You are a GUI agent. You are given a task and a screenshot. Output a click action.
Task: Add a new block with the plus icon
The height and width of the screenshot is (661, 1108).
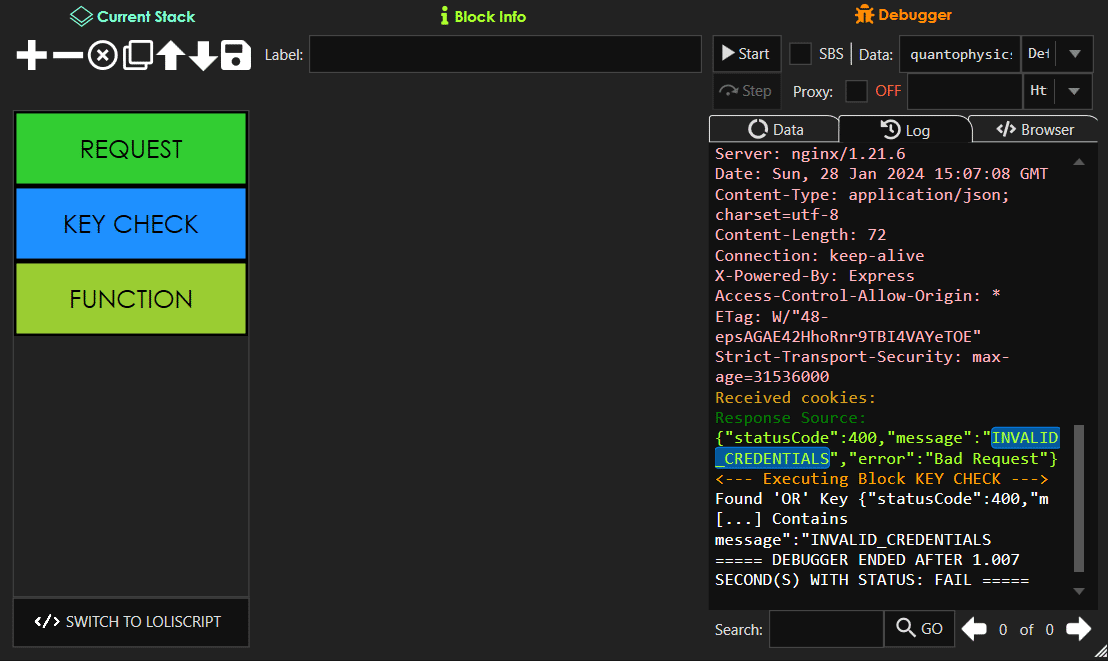coord(29,55)
